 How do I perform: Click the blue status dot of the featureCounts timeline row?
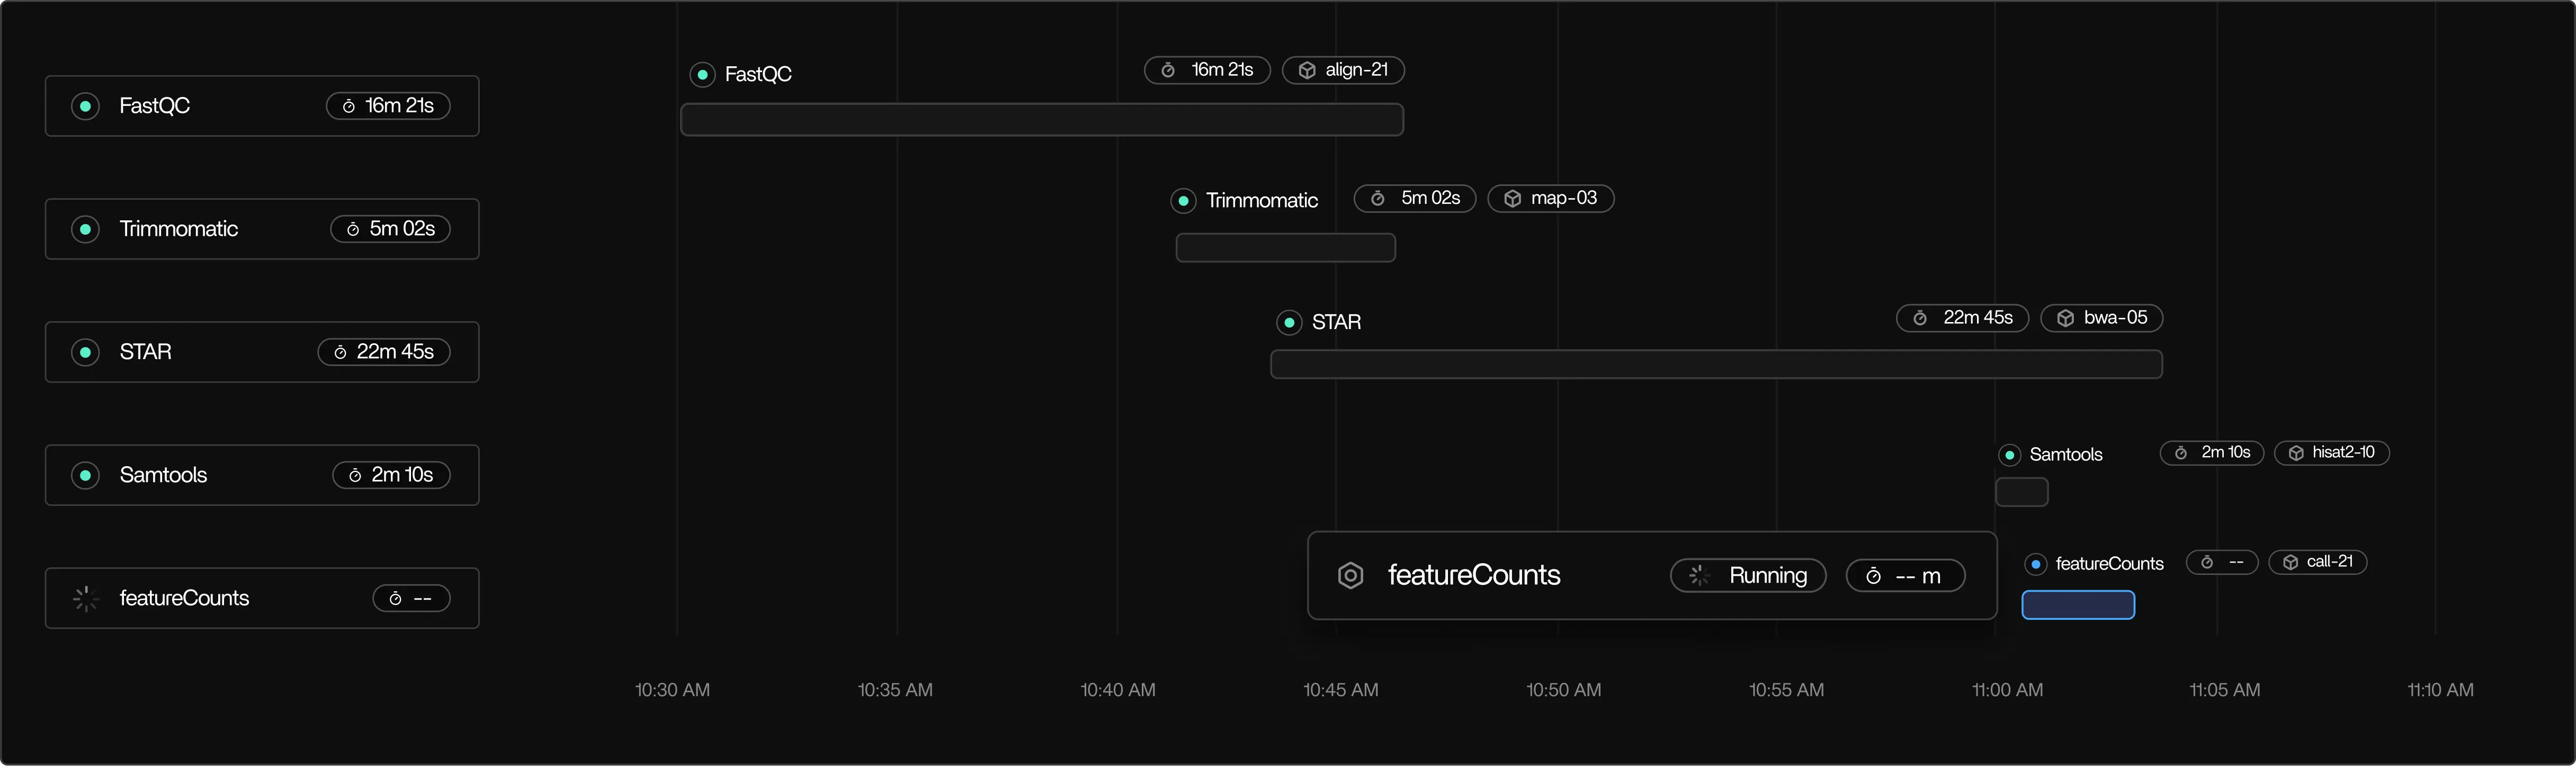(x=2035, y=564)
